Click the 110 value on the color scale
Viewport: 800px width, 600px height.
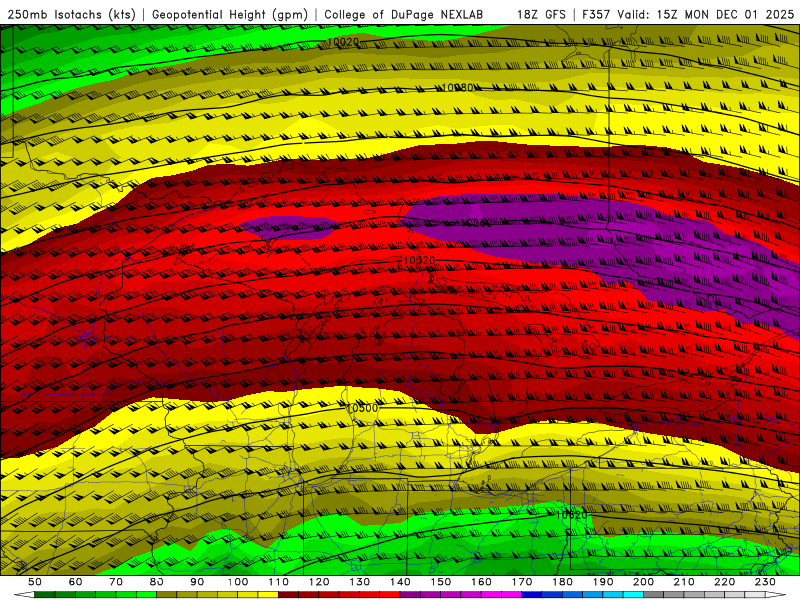click(279, 582)
